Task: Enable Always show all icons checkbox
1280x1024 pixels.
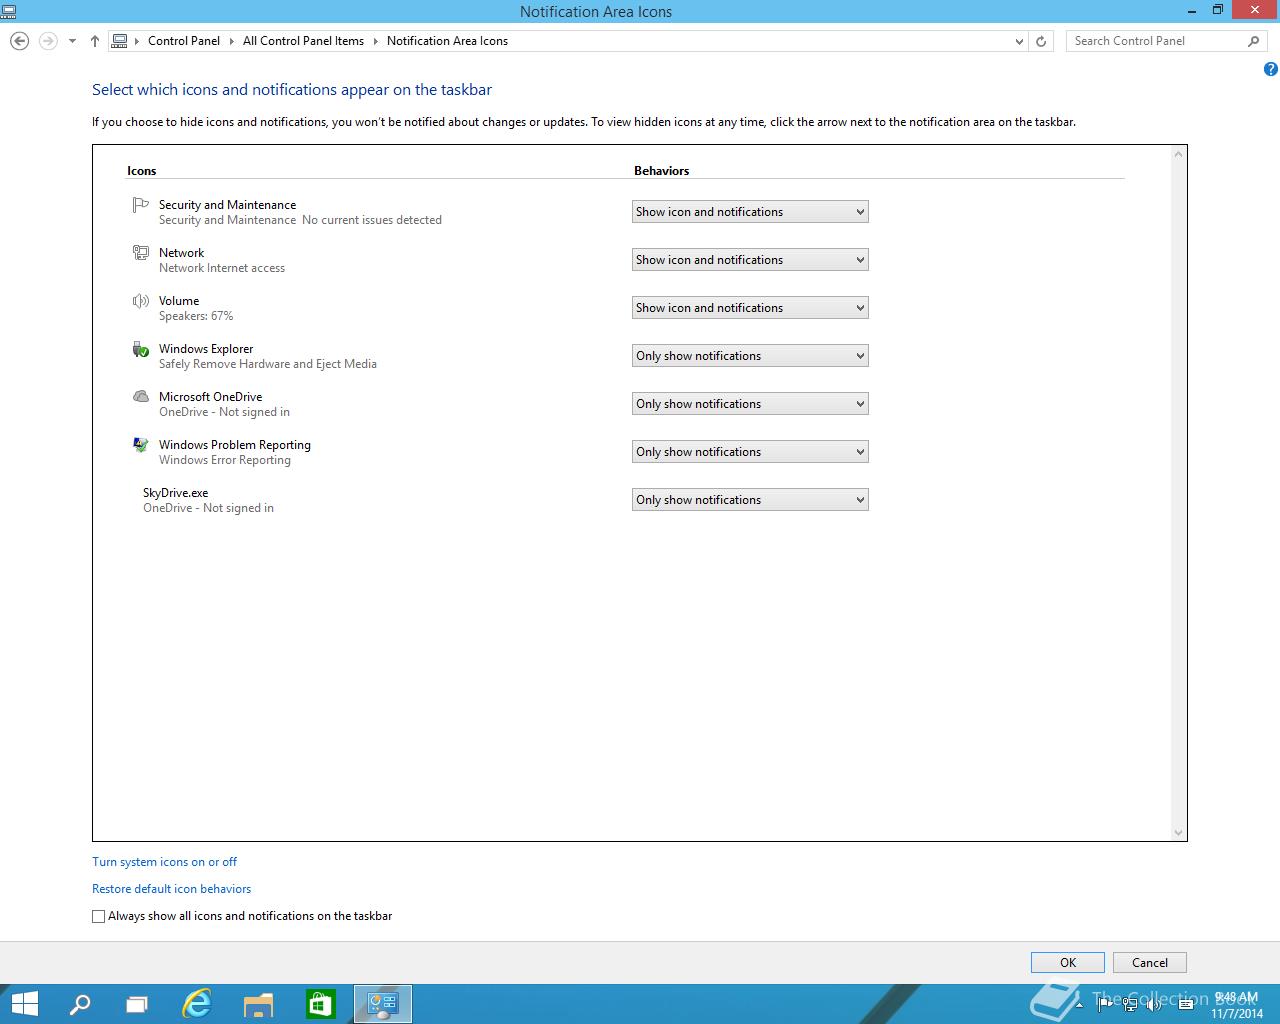Action: (x=98, y=916)
